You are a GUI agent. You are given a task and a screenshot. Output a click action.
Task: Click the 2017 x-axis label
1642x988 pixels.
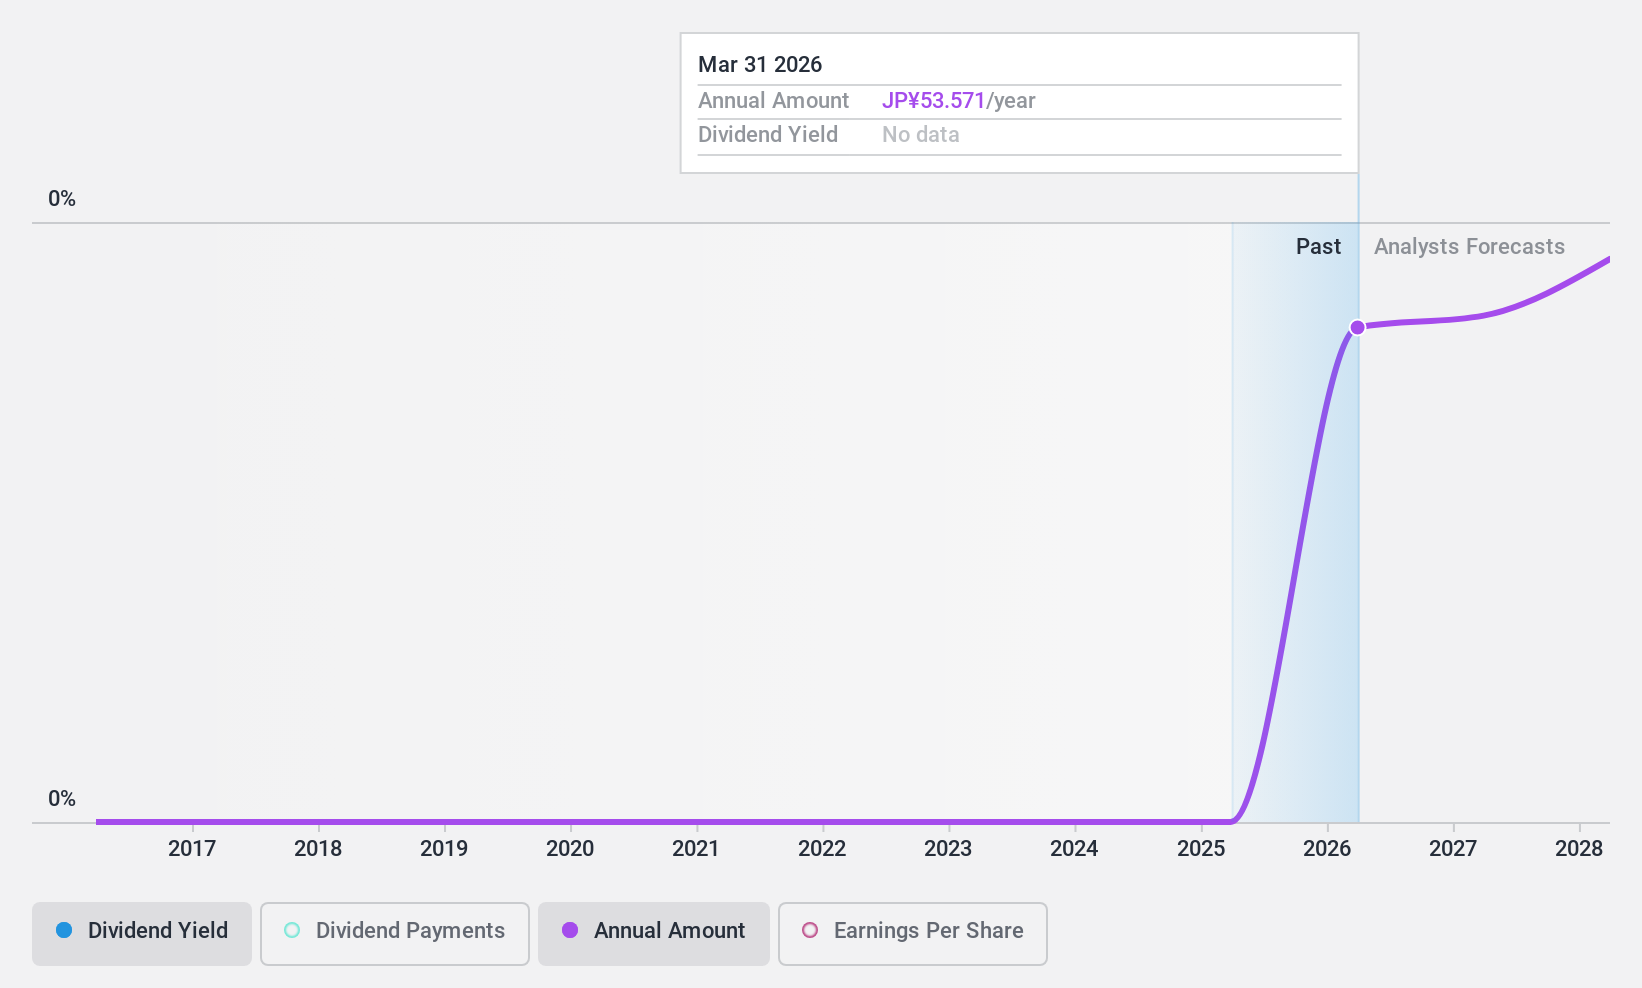[x=192, y=848]
